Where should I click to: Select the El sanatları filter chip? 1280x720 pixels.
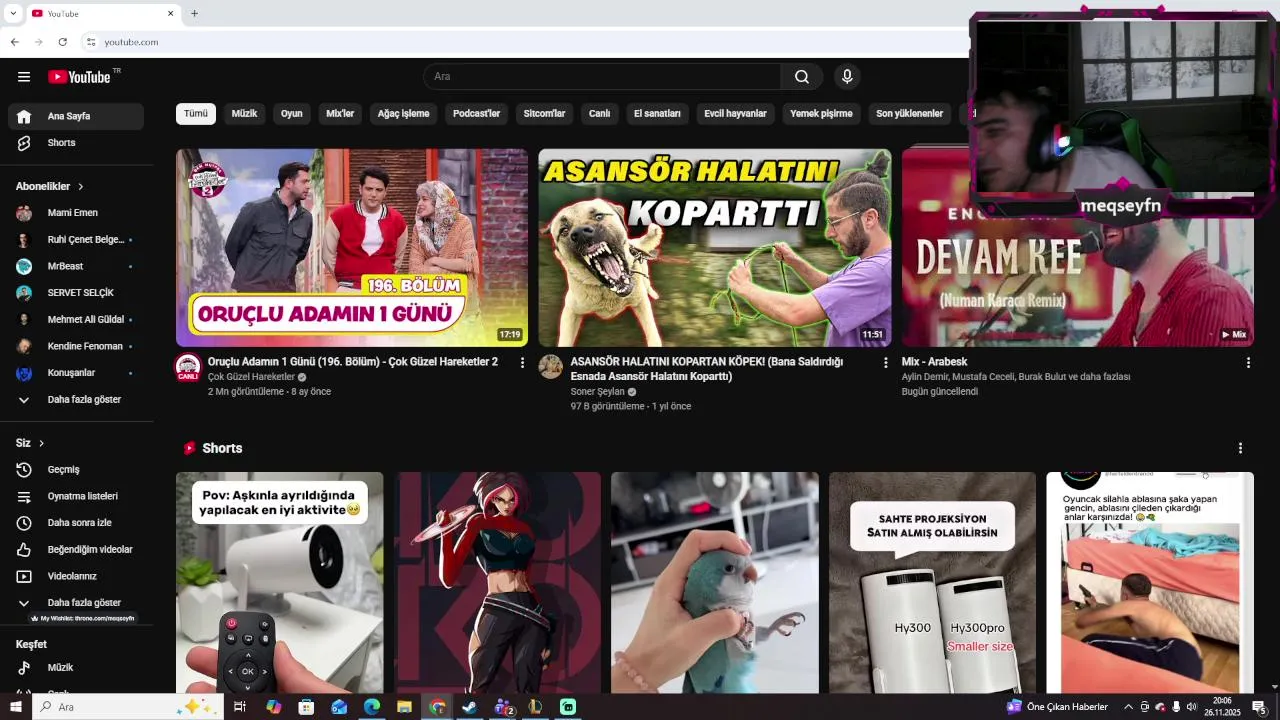tap(657, 114)
